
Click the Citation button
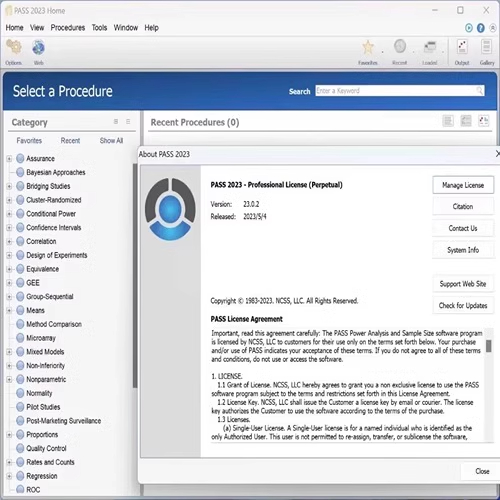463,207
